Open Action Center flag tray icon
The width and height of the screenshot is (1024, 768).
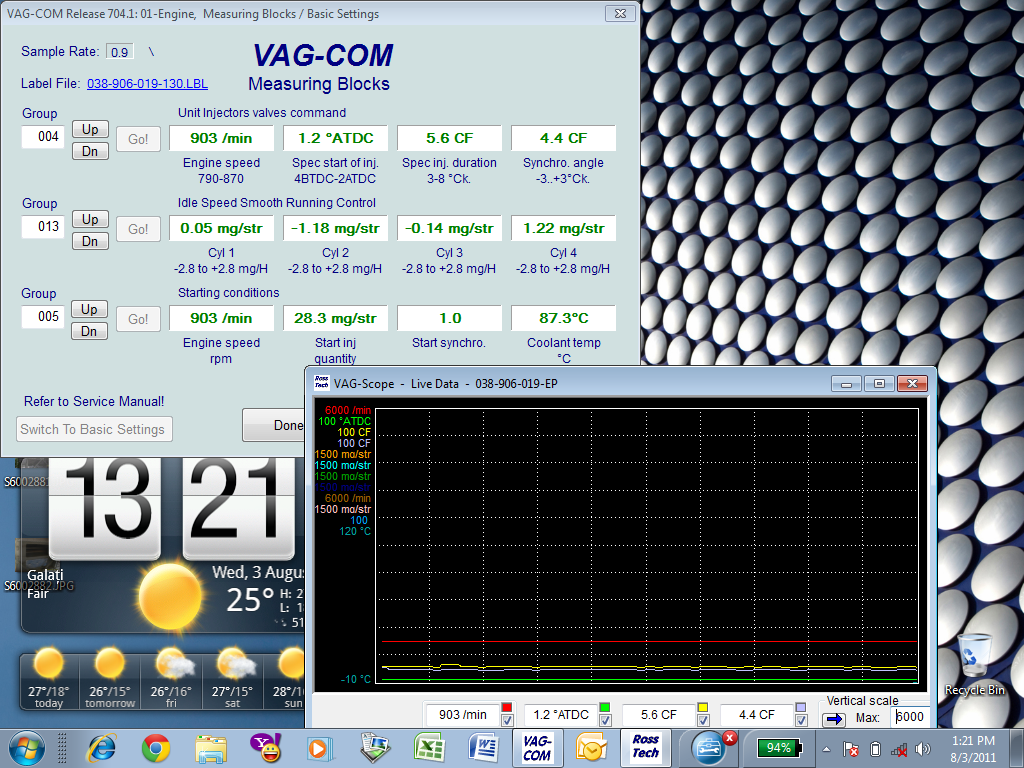click(850, 750)
